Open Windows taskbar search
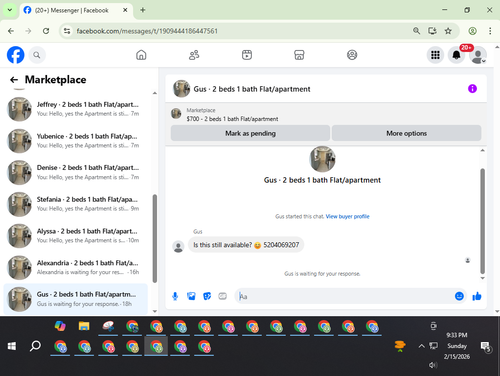This screenshot has width=500, height=376. pyautogui.click(x=35, y=346)
